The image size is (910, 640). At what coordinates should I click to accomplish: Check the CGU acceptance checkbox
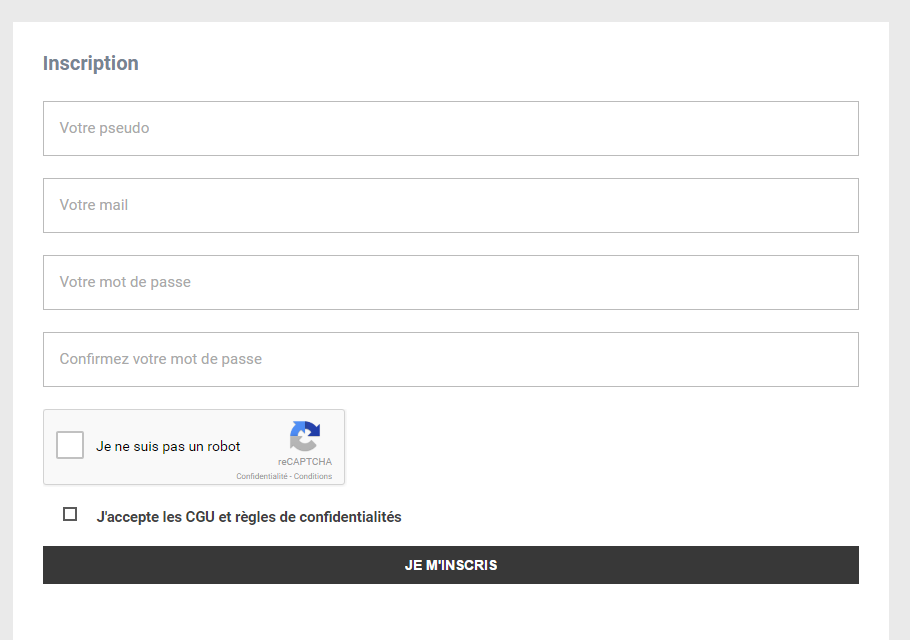[70, 514]
